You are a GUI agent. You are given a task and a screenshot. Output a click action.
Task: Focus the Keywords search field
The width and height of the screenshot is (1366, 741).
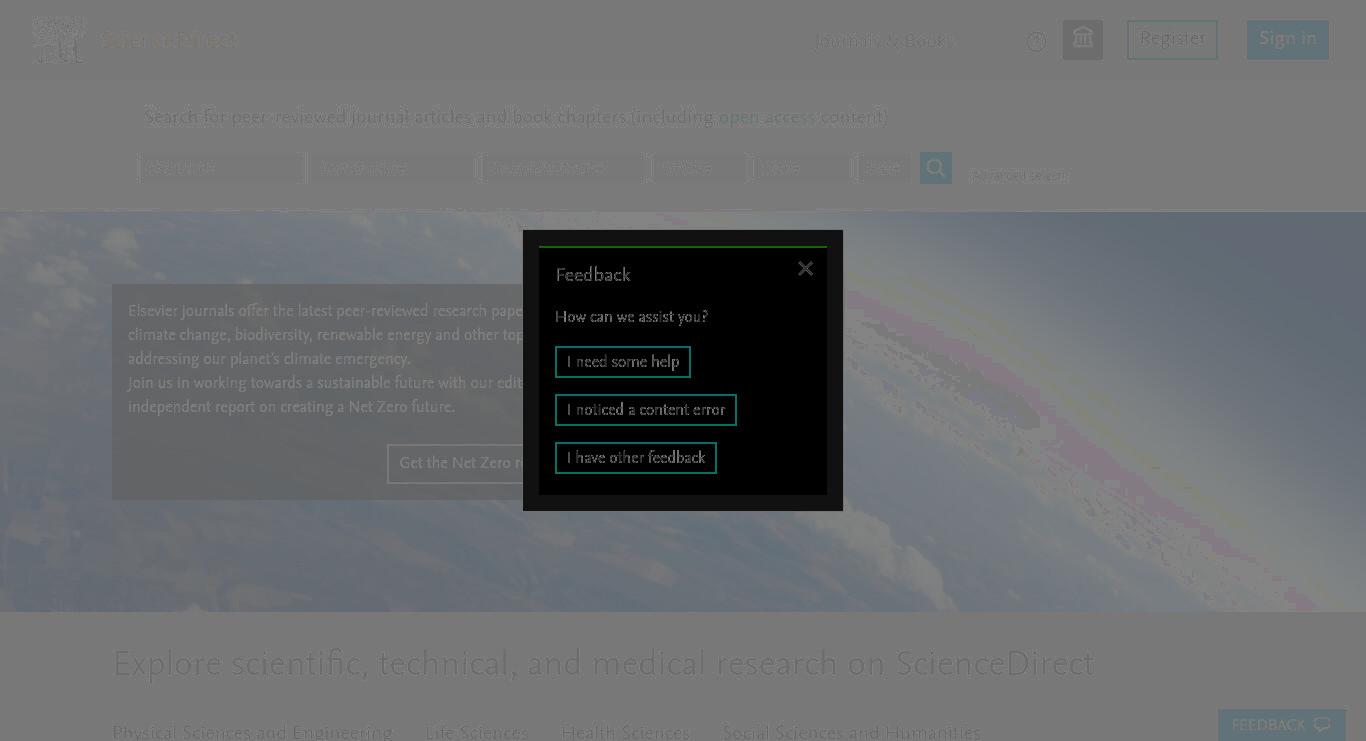pyautogui.click(x=221, y=168)
